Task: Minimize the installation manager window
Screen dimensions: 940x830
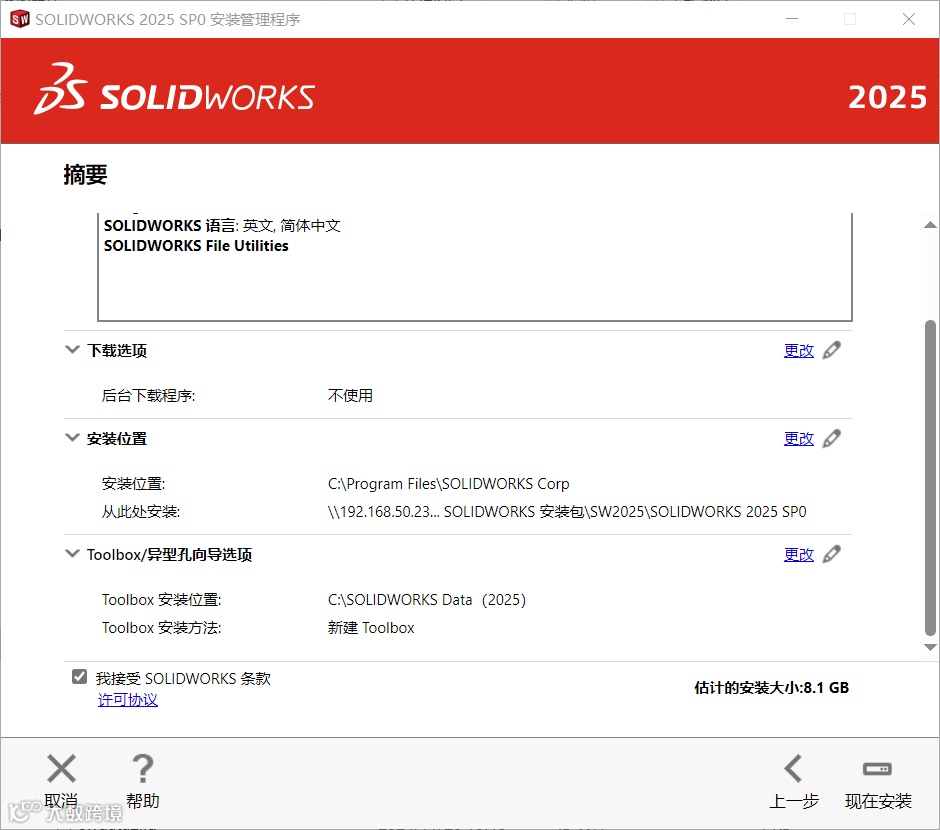Action: (792, 19)
